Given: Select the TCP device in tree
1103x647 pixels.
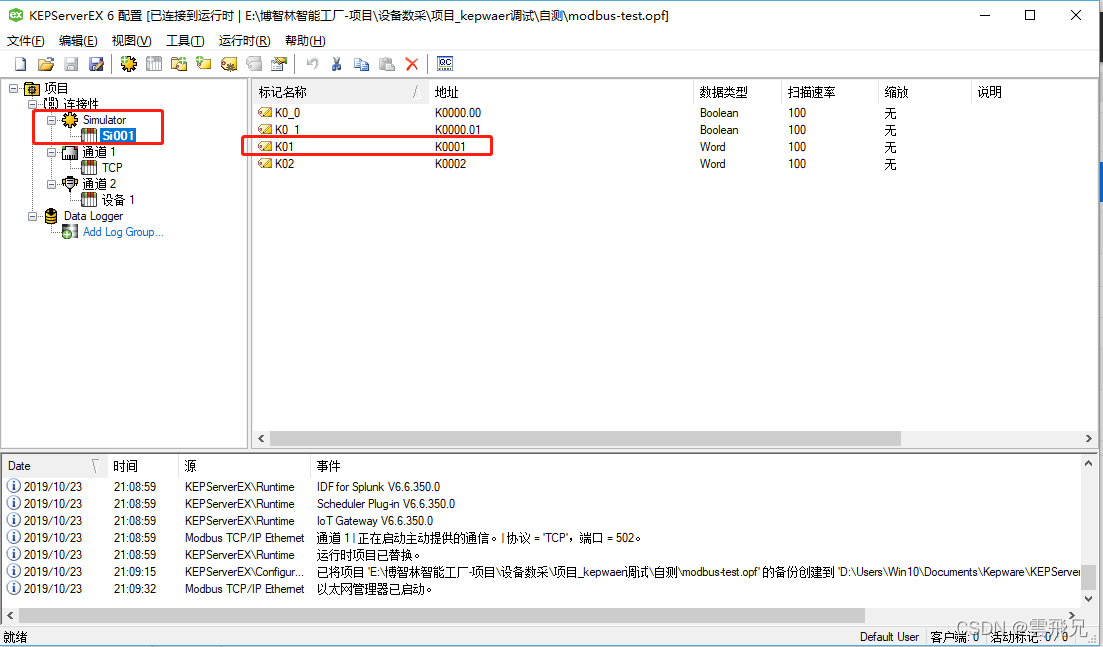Looking at the screenshot, I should click(112, 167).
